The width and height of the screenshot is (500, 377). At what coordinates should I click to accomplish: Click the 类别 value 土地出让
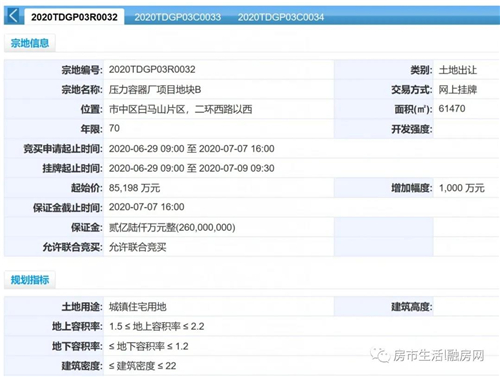coord(458,70)
